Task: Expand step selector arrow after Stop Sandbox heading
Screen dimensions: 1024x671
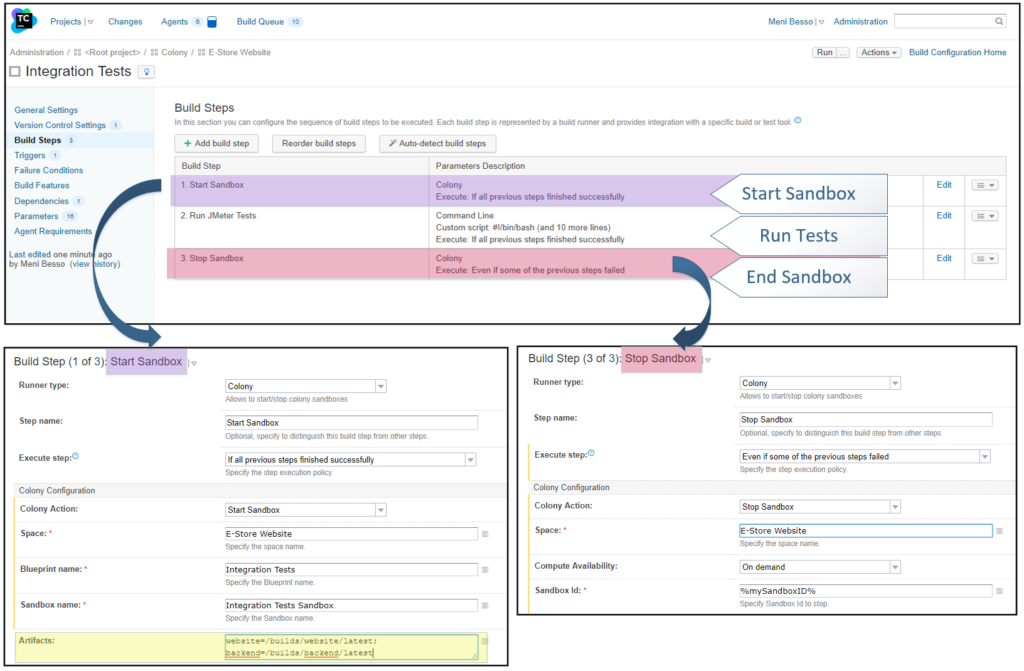Action: pyautogui.click(x=707, y=360)
